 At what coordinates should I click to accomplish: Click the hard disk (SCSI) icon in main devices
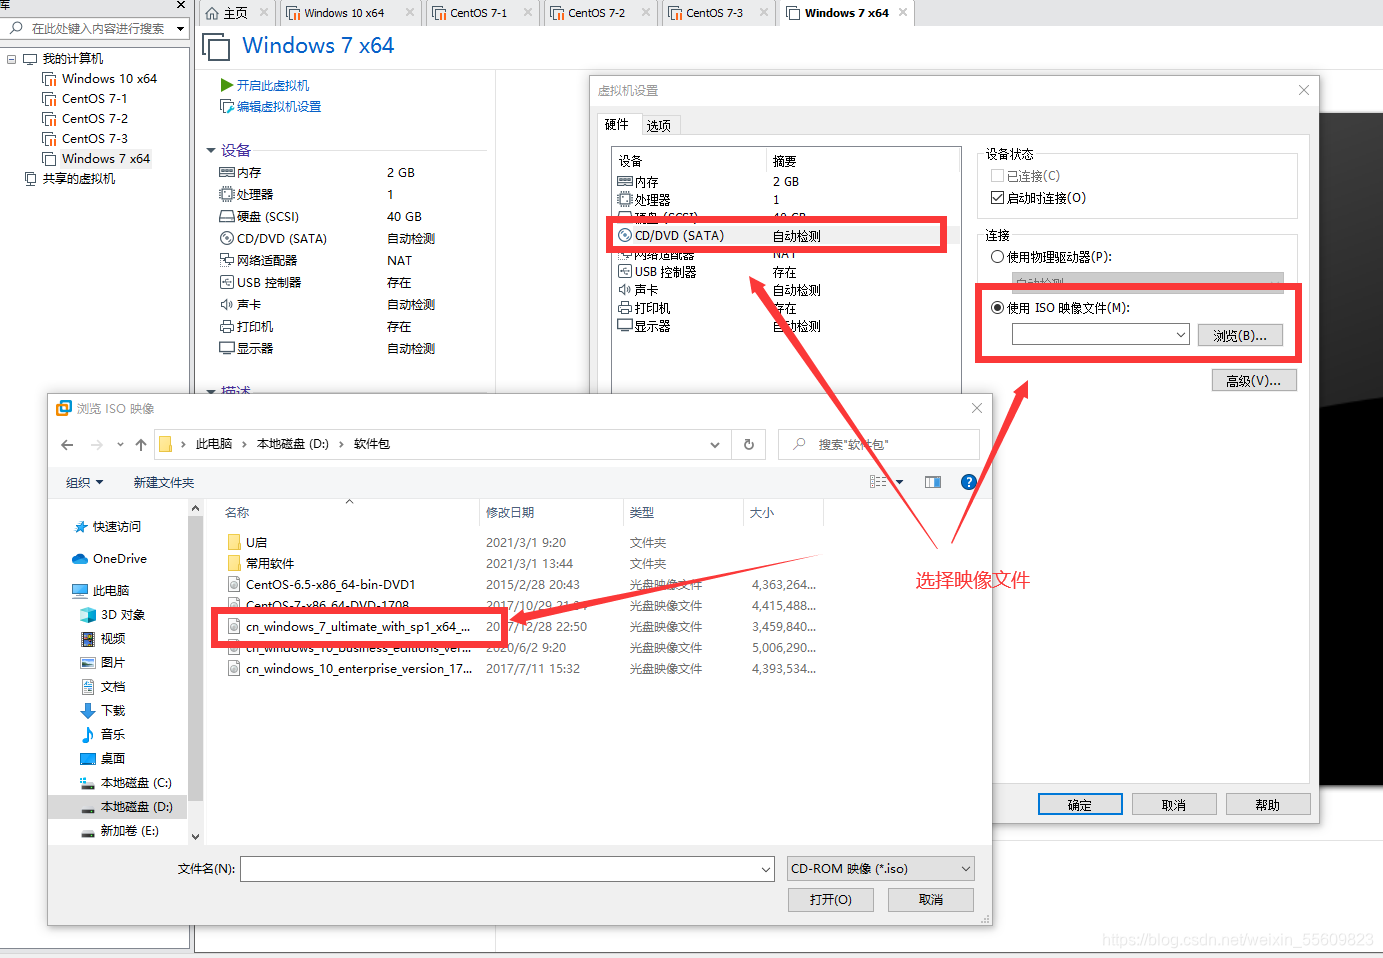tap(227, 216)
